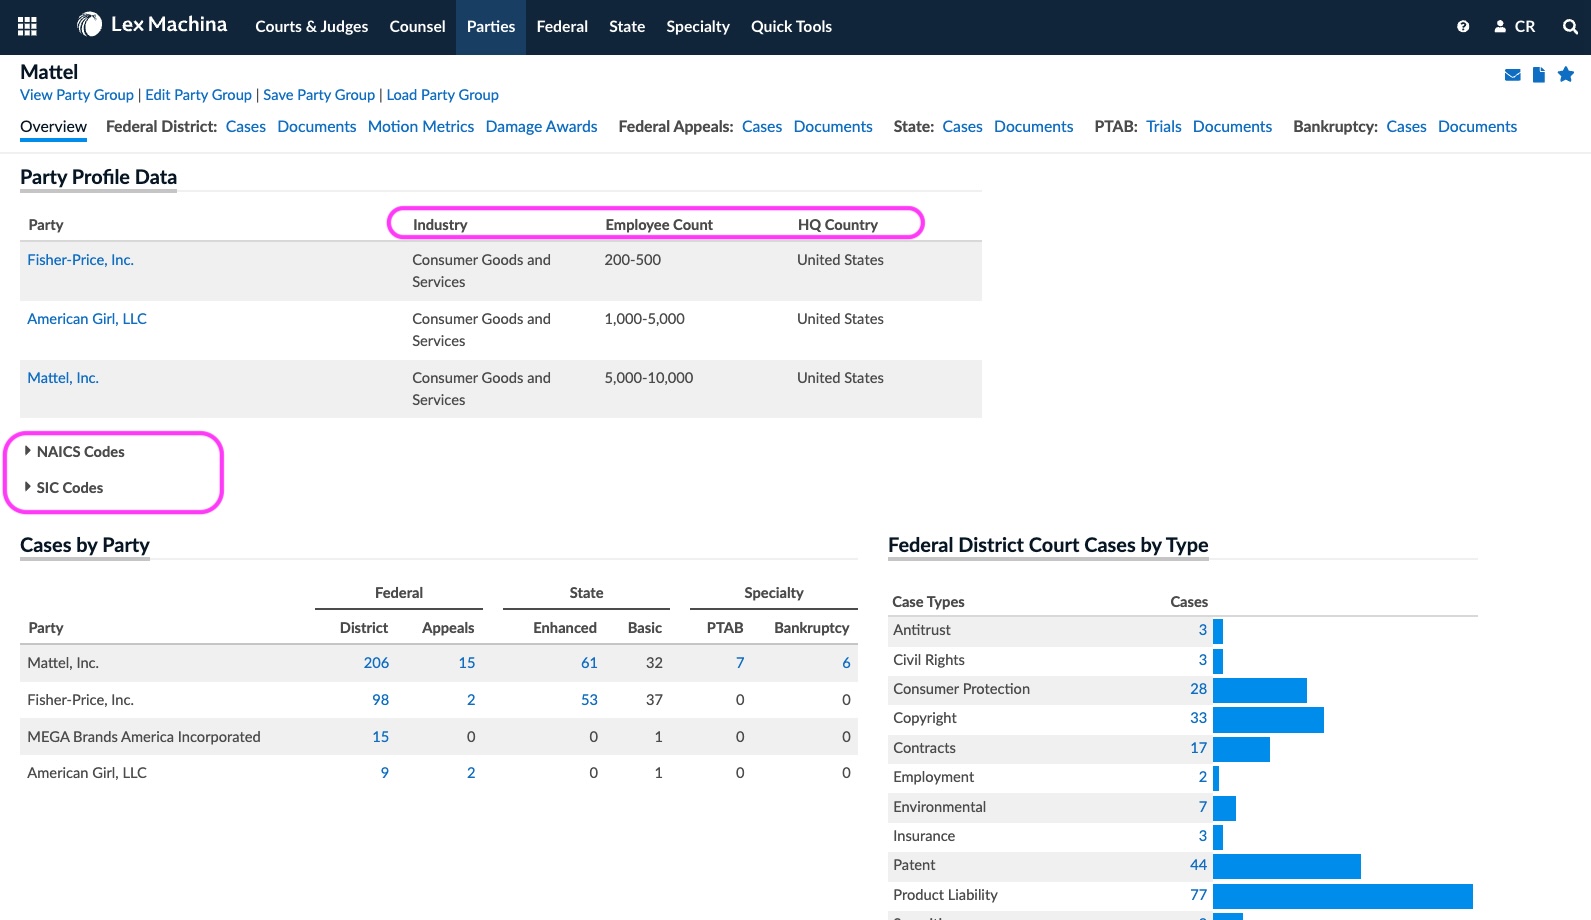Select the Overview tab

(x=53, y=126)
